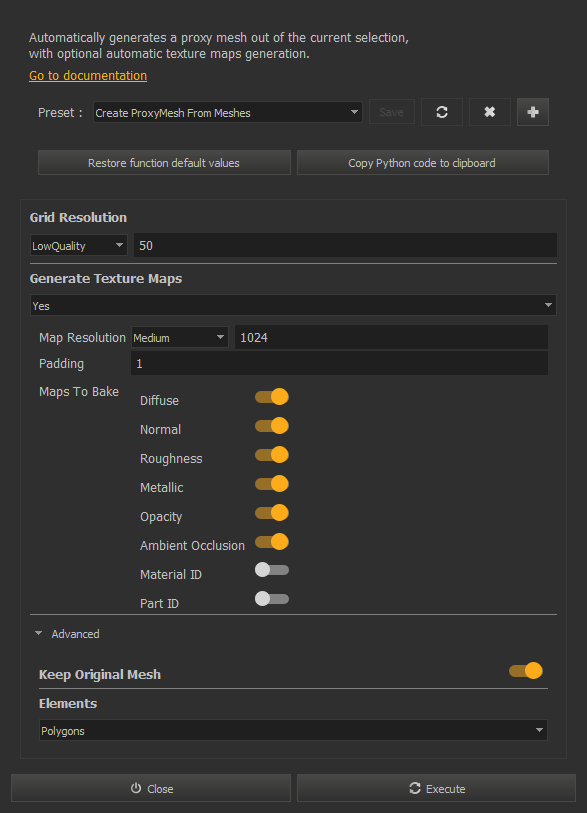Click the reload preset icon
Screen dimensions: 587x813
pyautogui.click(x=442, y=112)
